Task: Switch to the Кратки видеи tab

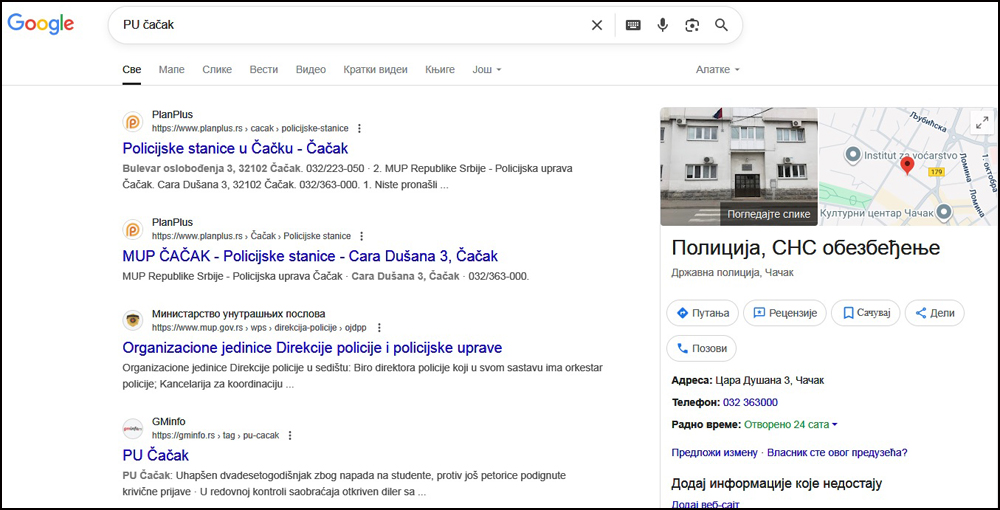Action: click(x=375, y=69)
